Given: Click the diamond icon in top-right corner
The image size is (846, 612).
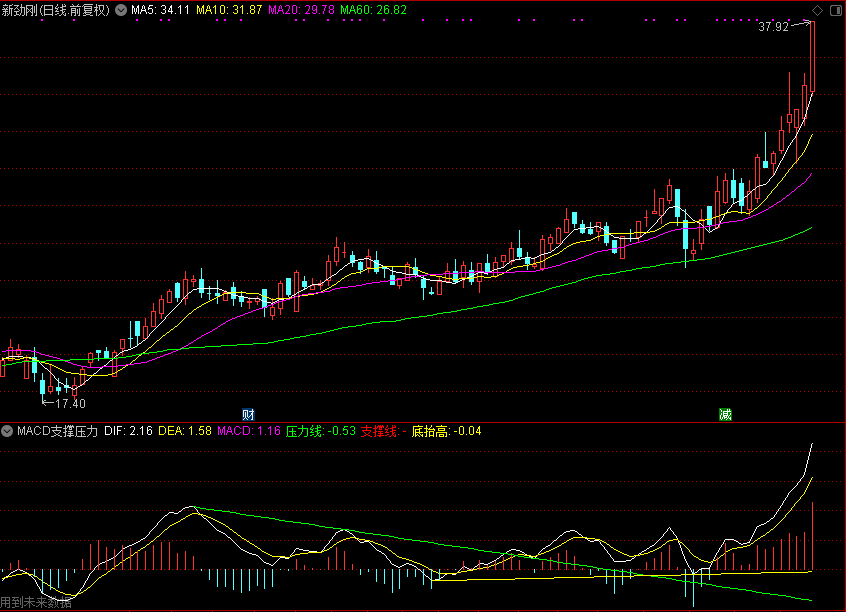Looking at the screenshot, I should (819, 10).
